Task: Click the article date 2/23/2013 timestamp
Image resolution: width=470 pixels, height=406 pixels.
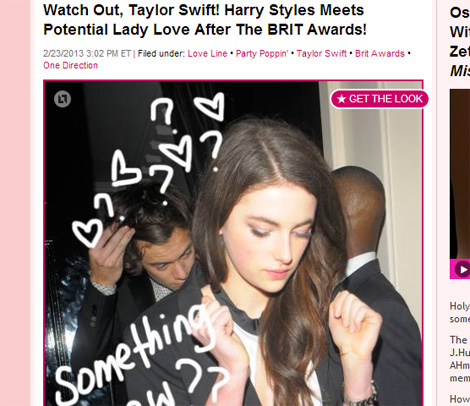Action: click(x=87, y=54)
